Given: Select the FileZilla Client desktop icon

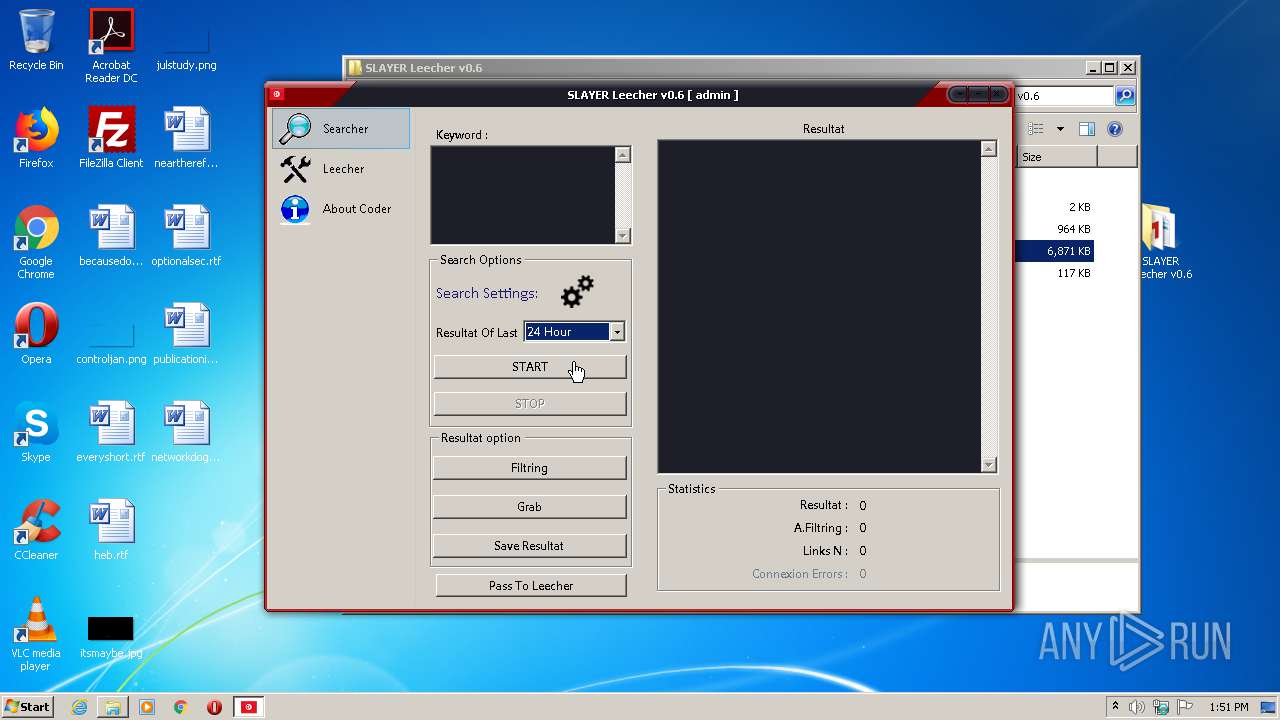Looking at the screenshot, I should (x=111, y=138).
